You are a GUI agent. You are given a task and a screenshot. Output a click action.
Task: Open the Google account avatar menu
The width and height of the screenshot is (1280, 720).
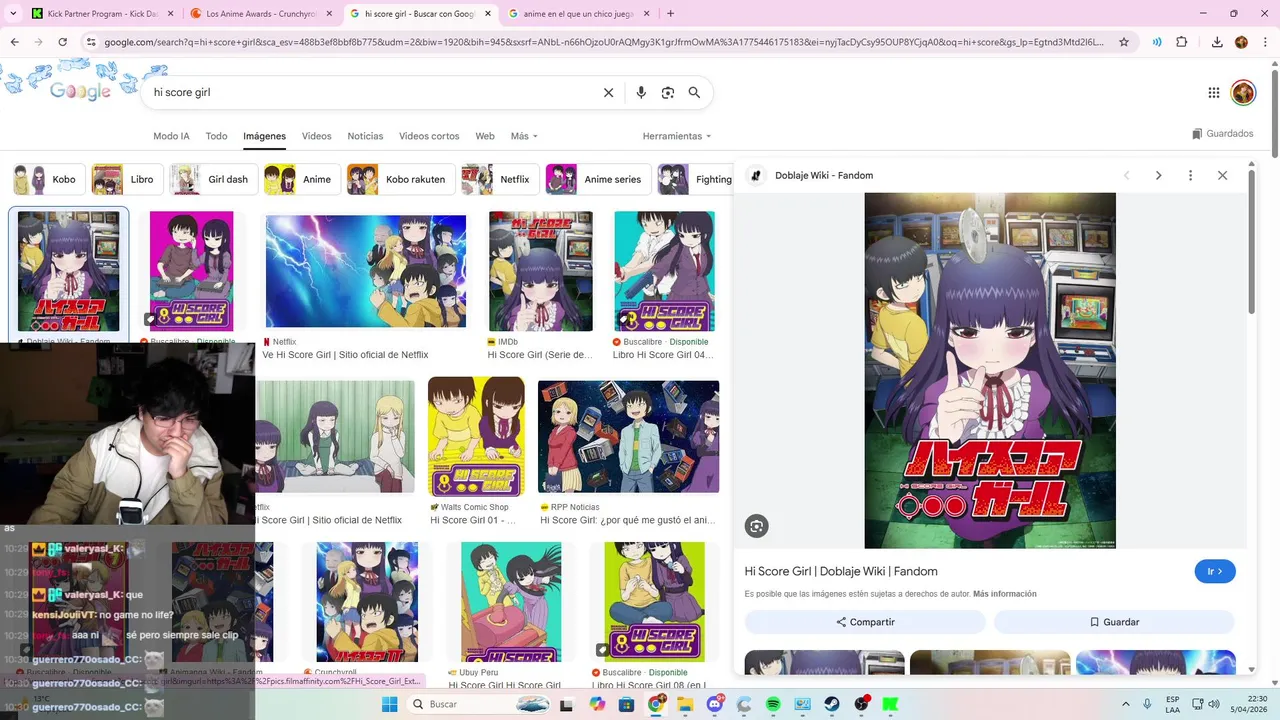[1243, 93]
